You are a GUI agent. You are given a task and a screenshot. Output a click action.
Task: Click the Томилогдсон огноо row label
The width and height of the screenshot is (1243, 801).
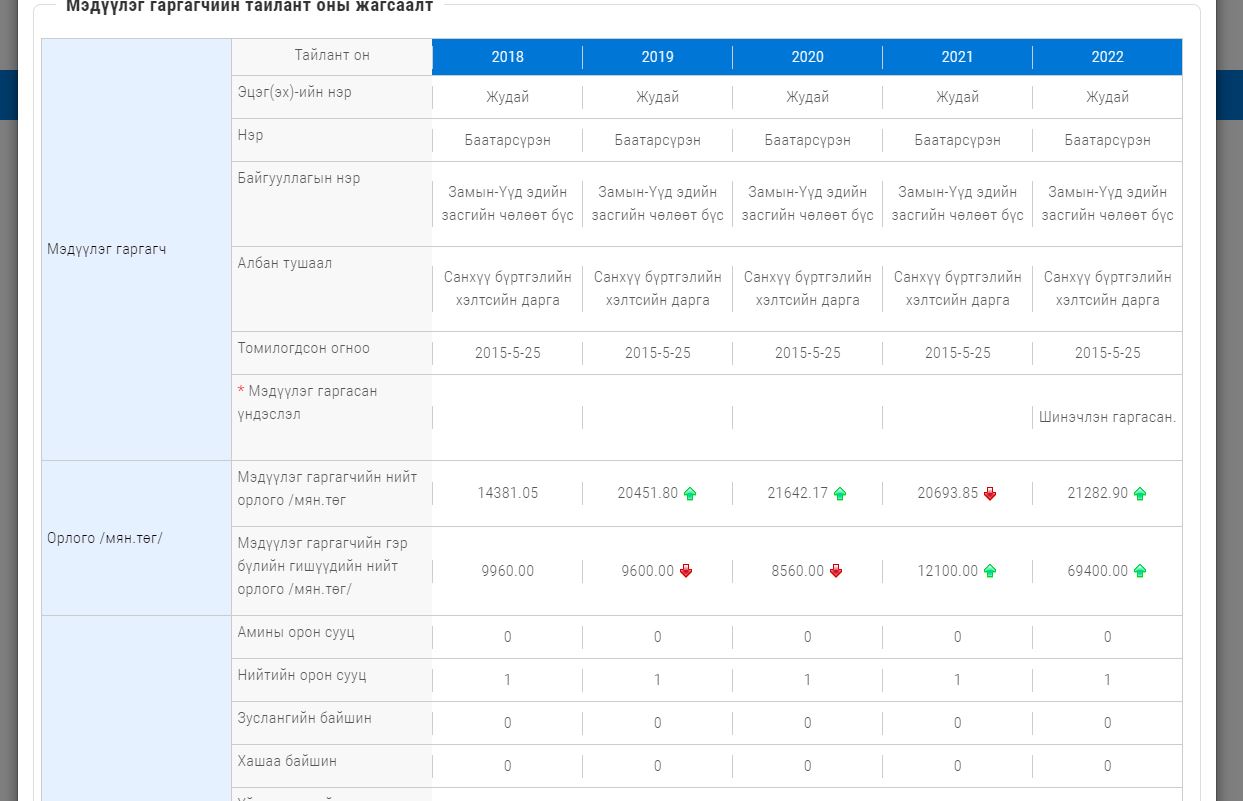[x=303, y=348]
